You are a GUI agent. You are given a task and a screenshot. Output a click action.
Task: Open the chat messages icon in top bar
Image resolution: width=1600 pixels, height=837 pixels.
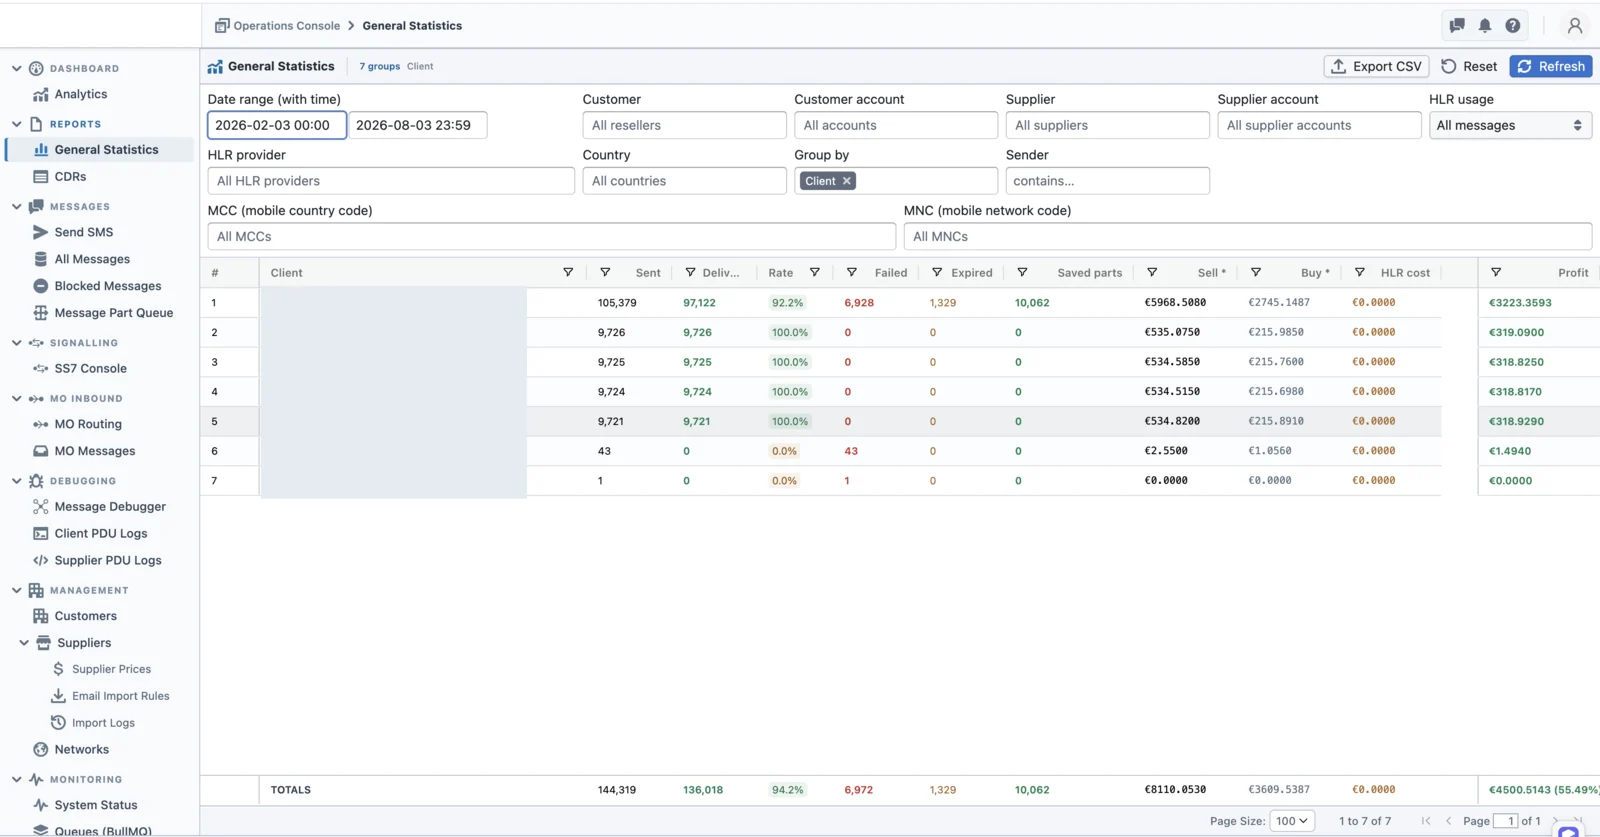(x=1457, y=26)
